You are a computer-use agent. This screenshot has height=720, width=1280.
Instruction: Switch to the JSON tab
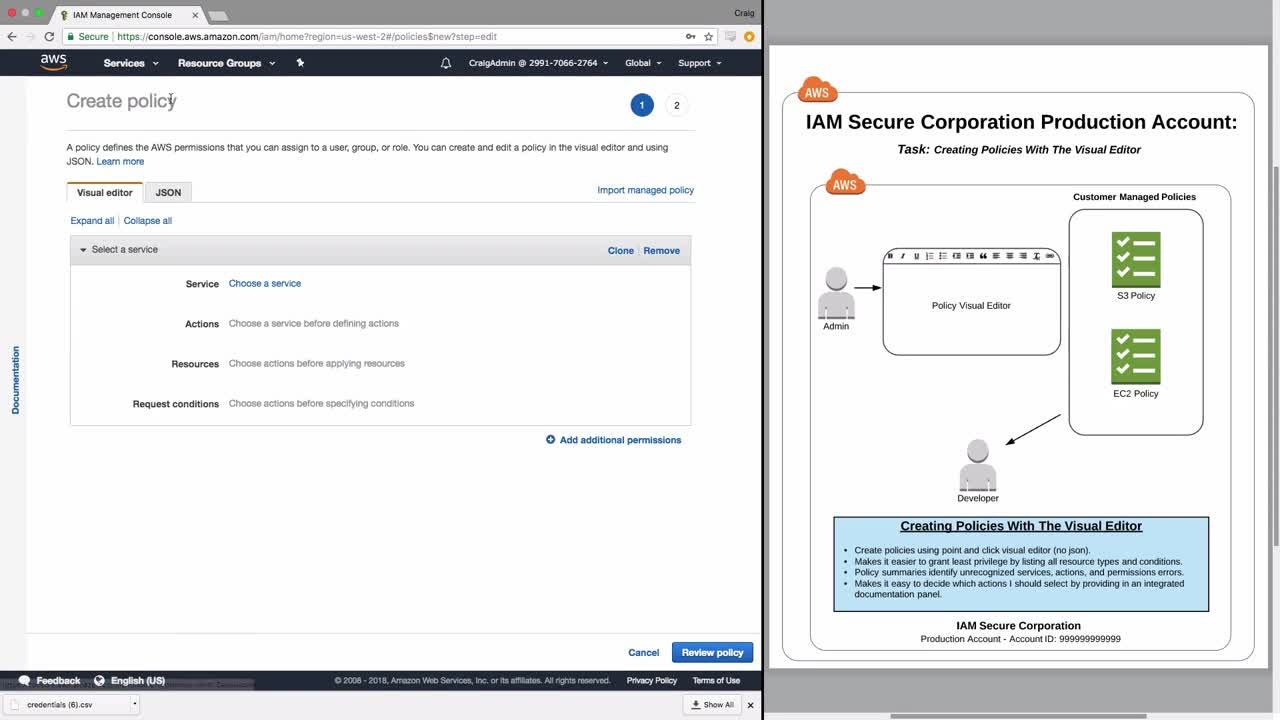[168, 192]
